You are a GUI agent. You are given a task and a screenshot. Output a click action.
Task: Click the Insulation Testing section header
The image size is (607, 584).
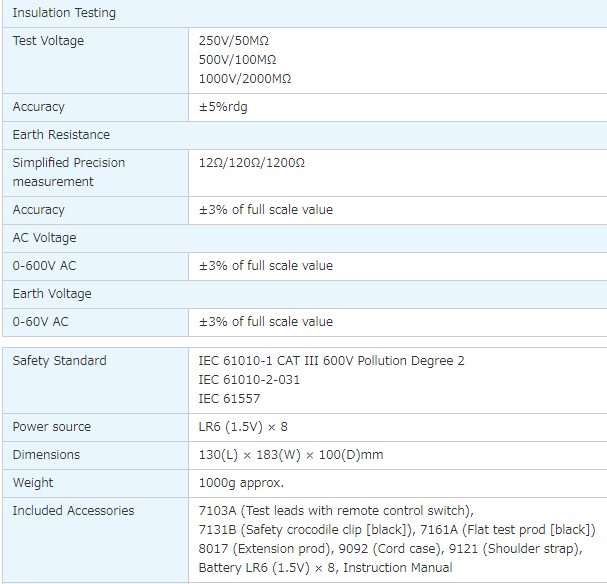click(x=305, y=13)
